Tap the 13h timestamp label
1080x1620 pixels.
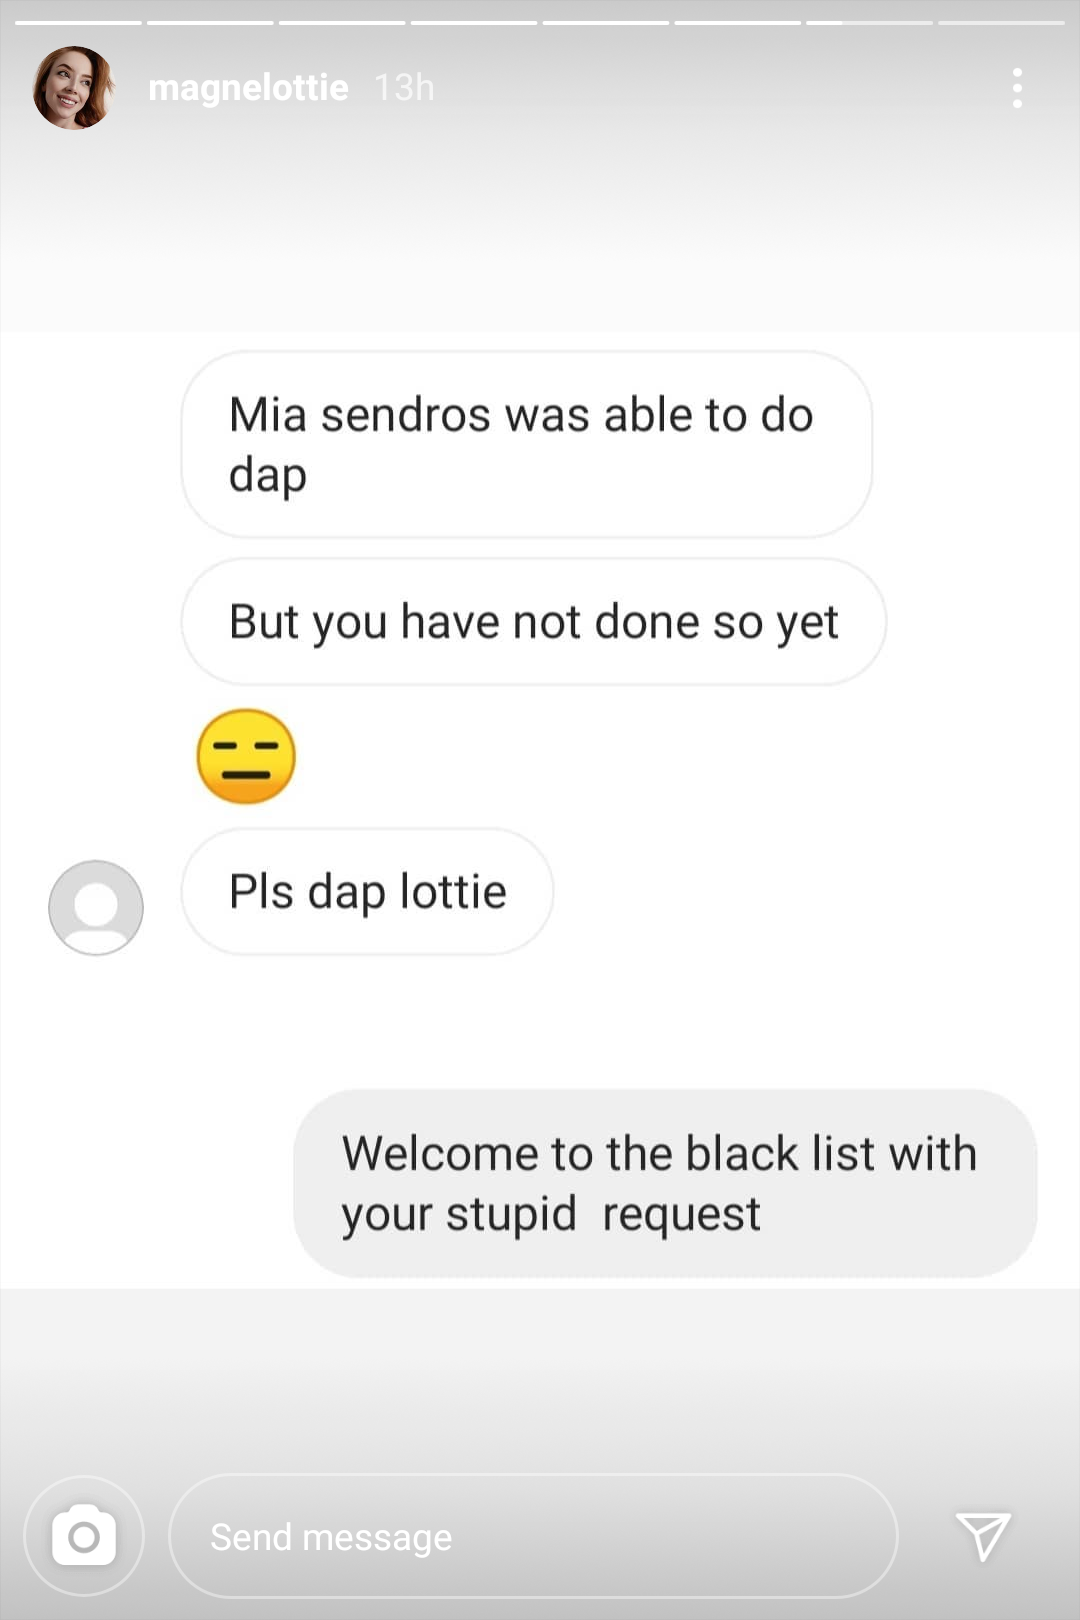404,88
